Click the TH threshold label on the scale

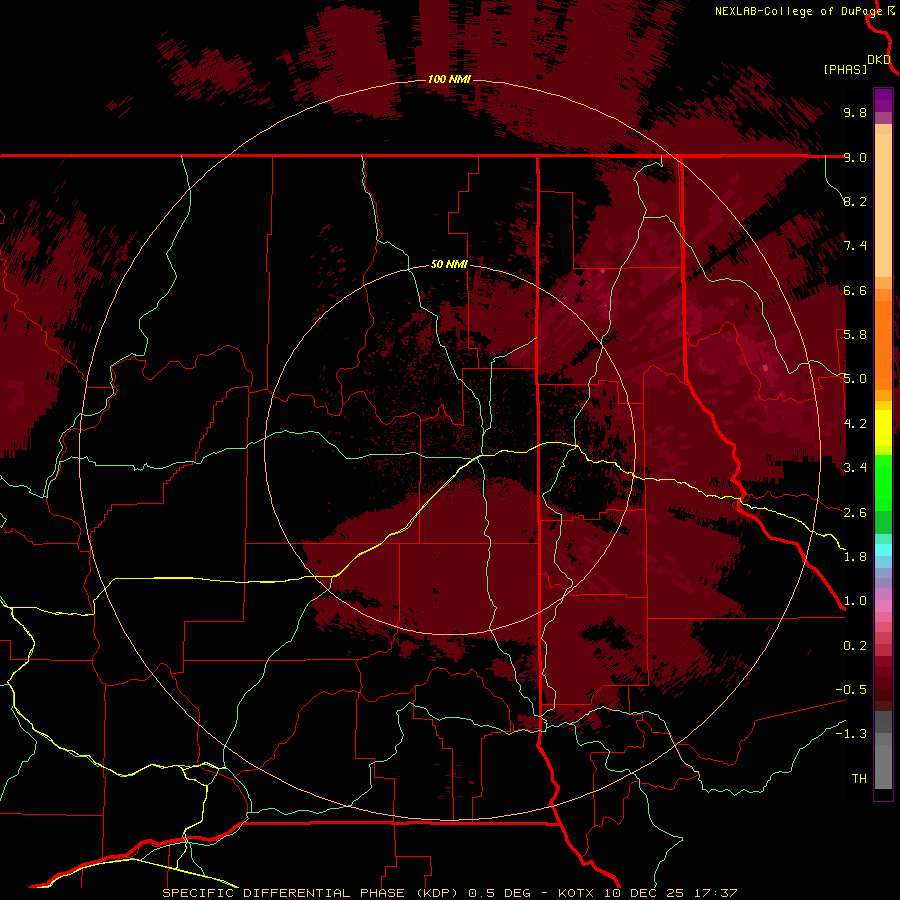[859, 779]
